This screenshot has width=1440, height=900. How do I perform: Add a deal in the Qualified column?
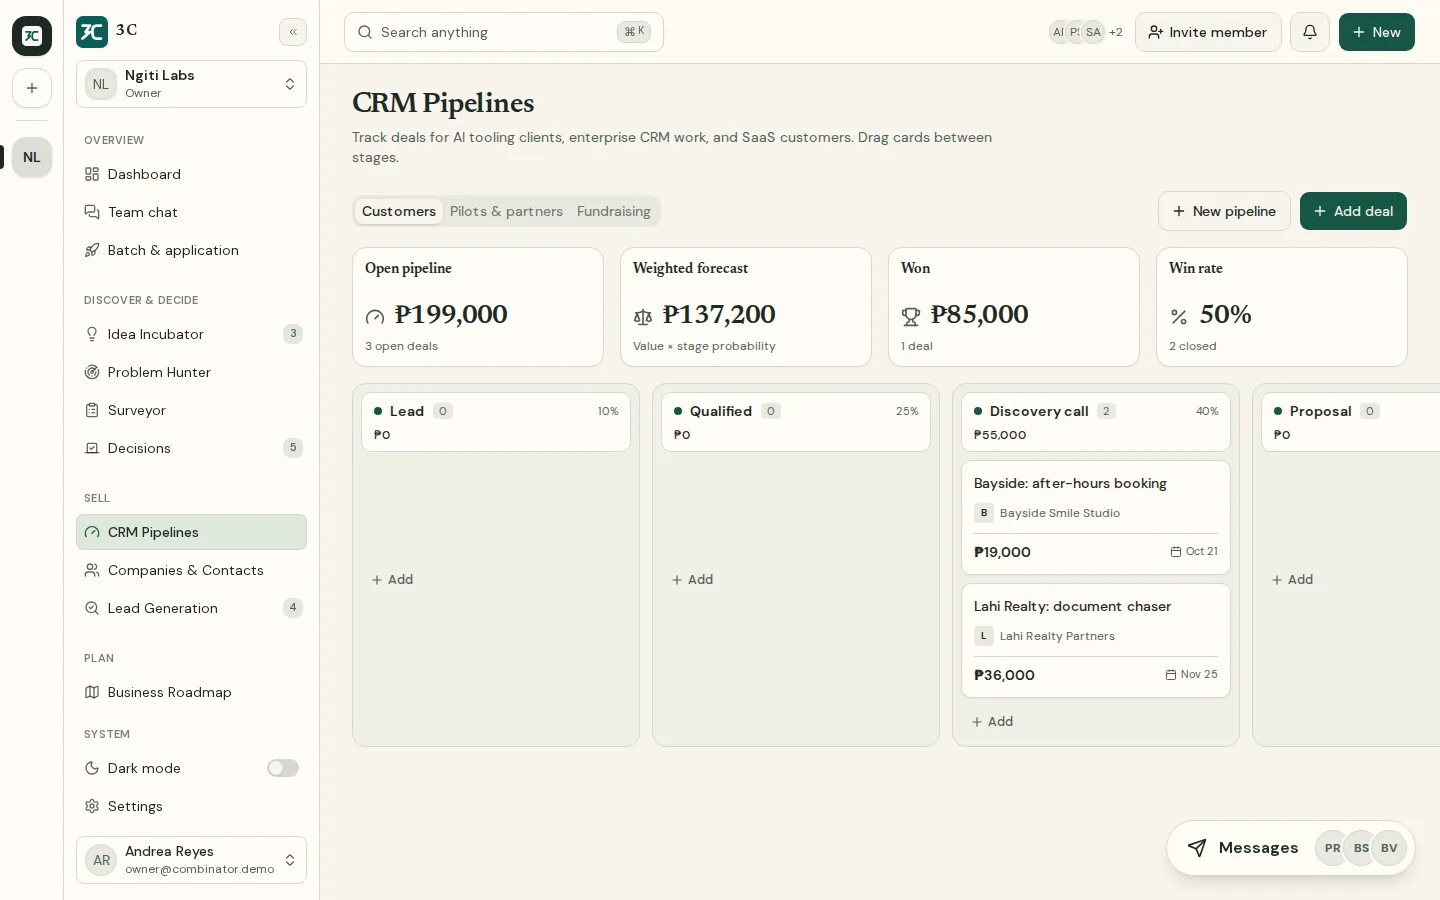pos(693,580)
